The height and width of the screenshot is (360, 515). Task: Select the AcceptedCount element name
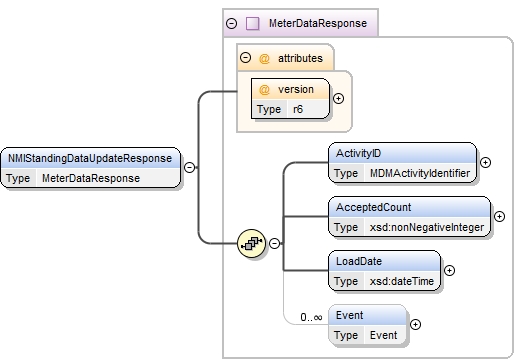(x=373, y=207)
